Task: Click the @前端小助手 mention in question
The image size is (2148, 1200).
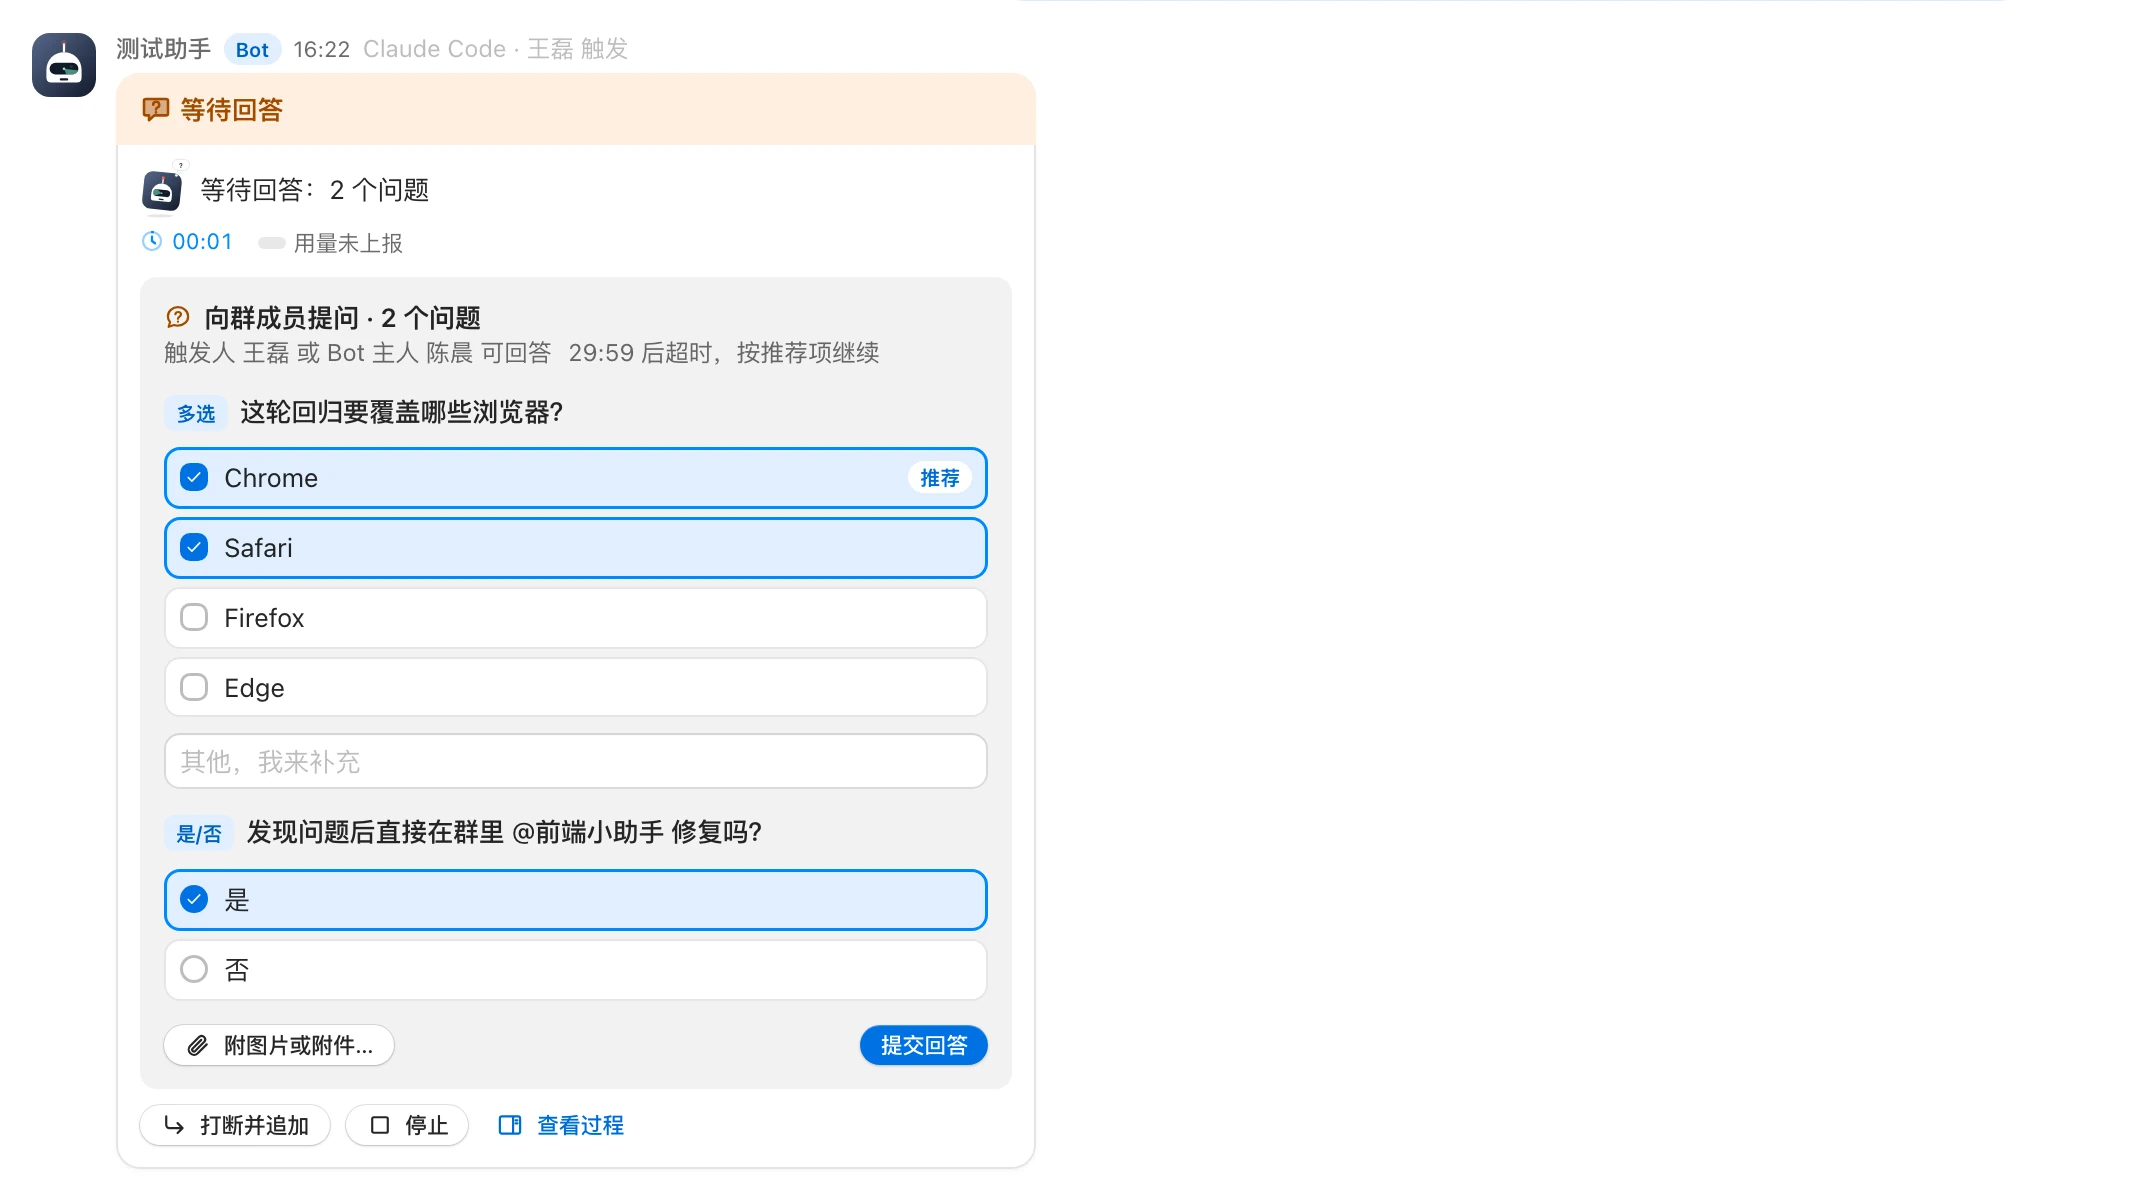Action: (588, 833)
